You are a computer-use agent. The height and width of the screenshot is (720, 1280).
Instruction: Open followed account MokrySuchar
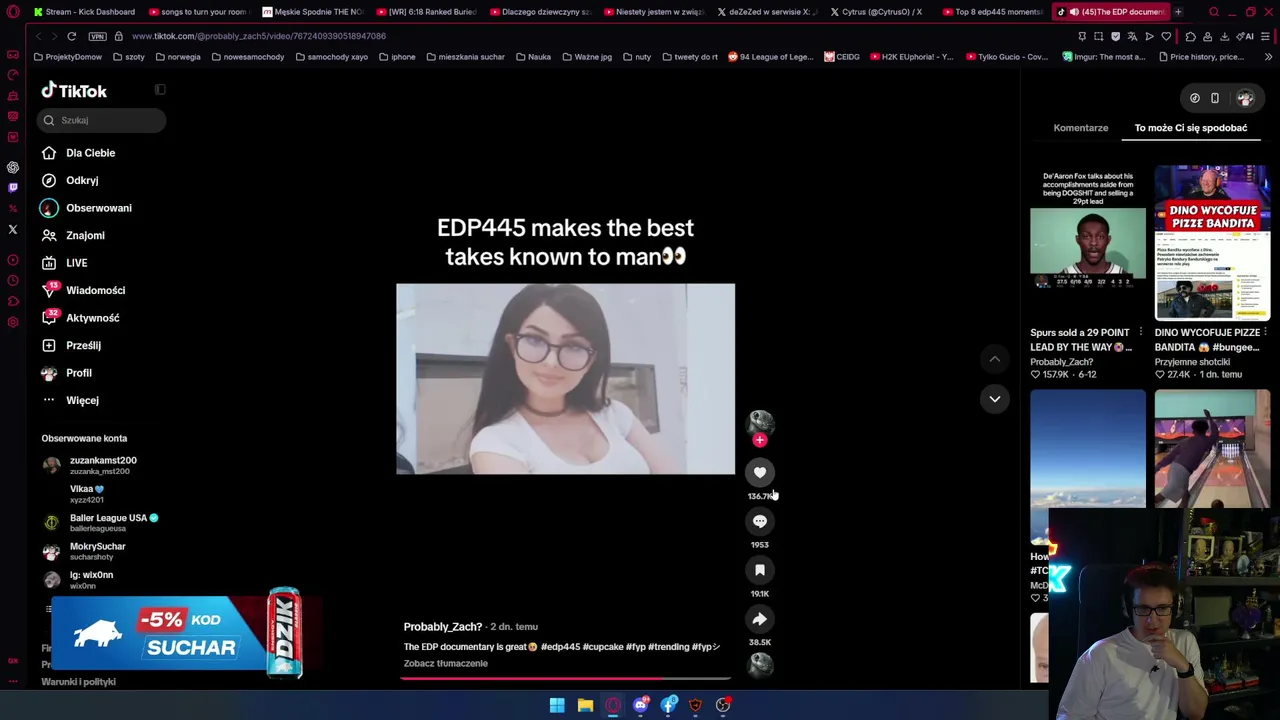click(x=84, y=551)
